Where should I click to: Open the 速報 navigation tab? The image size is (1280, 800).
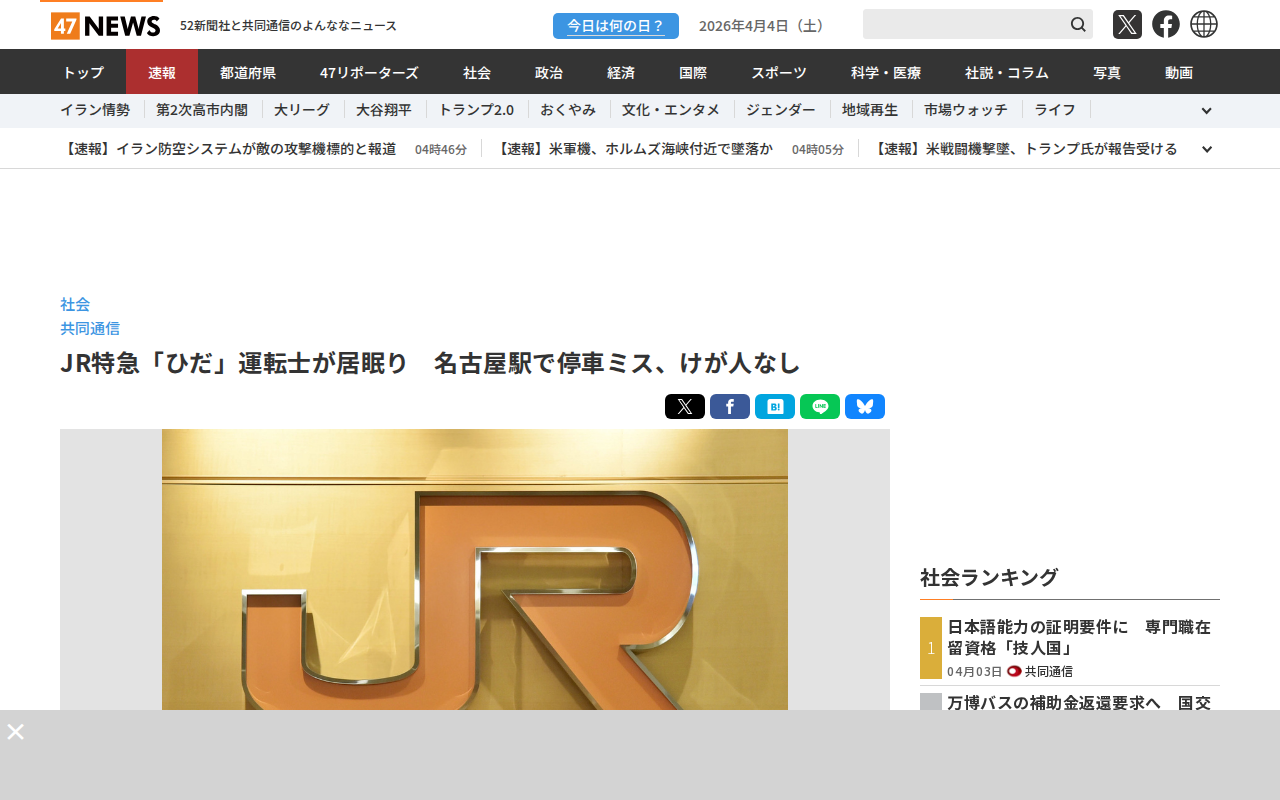point(162,72)
